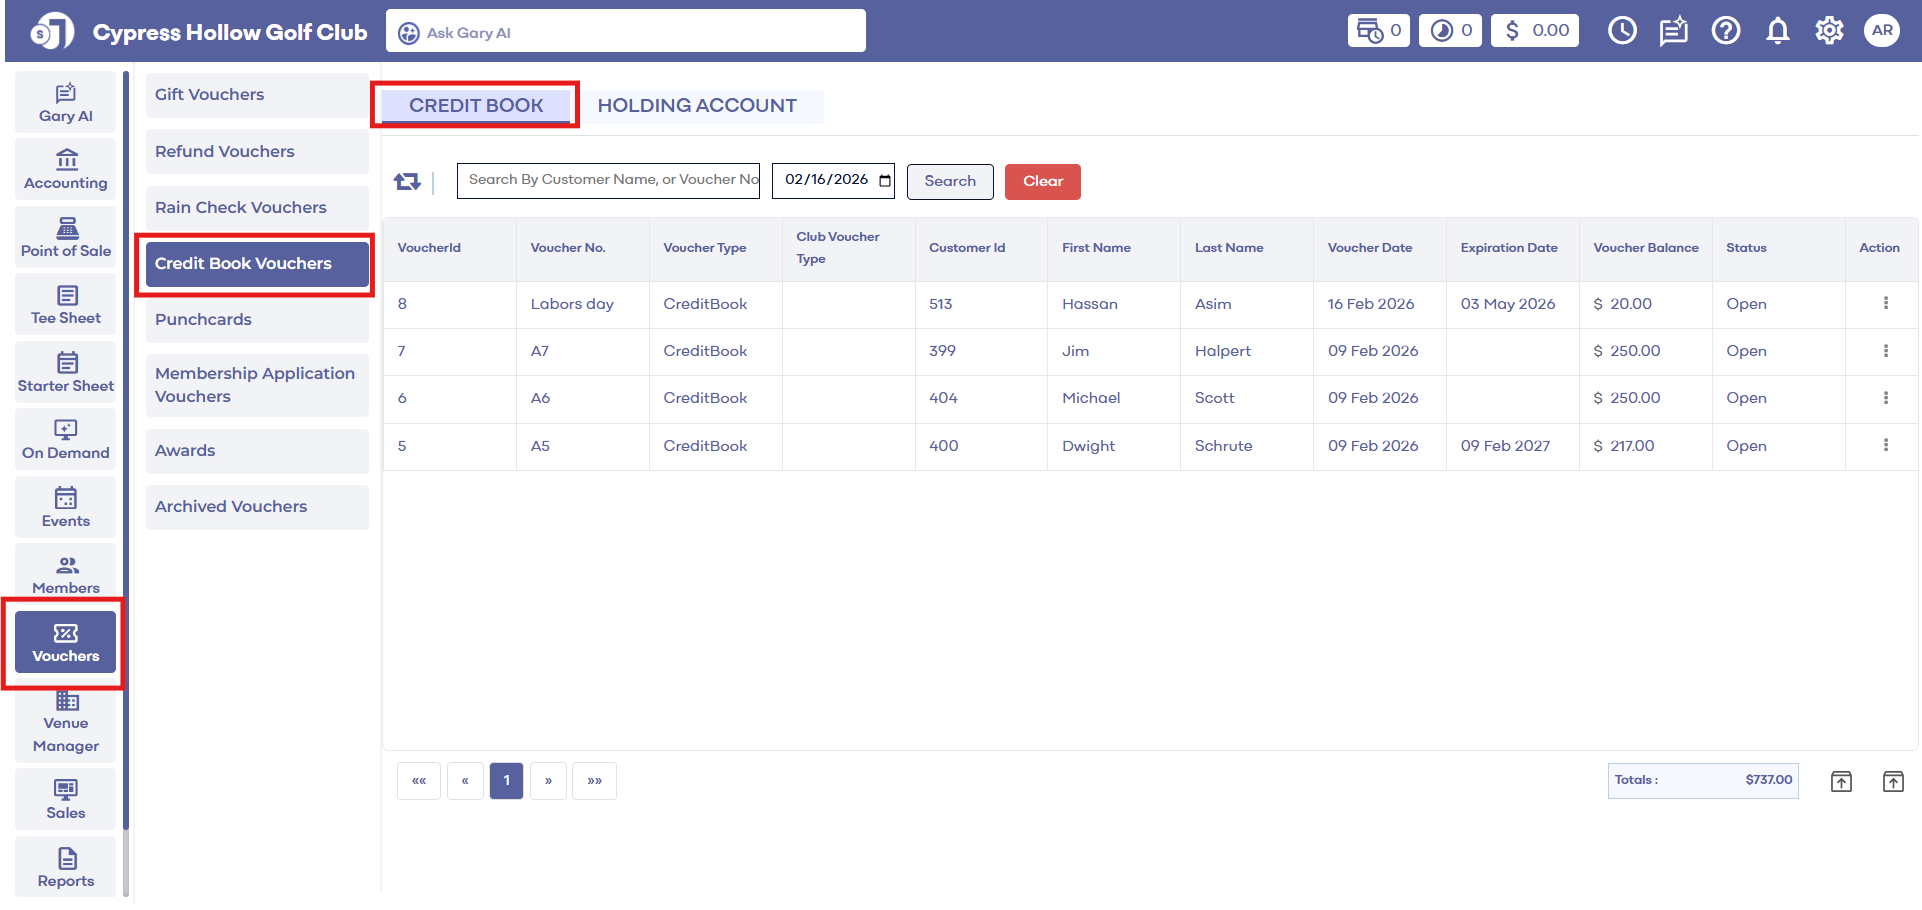Switch to the Holding Account tab
The height and width of the screenshot is (910, 1922).
point(697,106)
